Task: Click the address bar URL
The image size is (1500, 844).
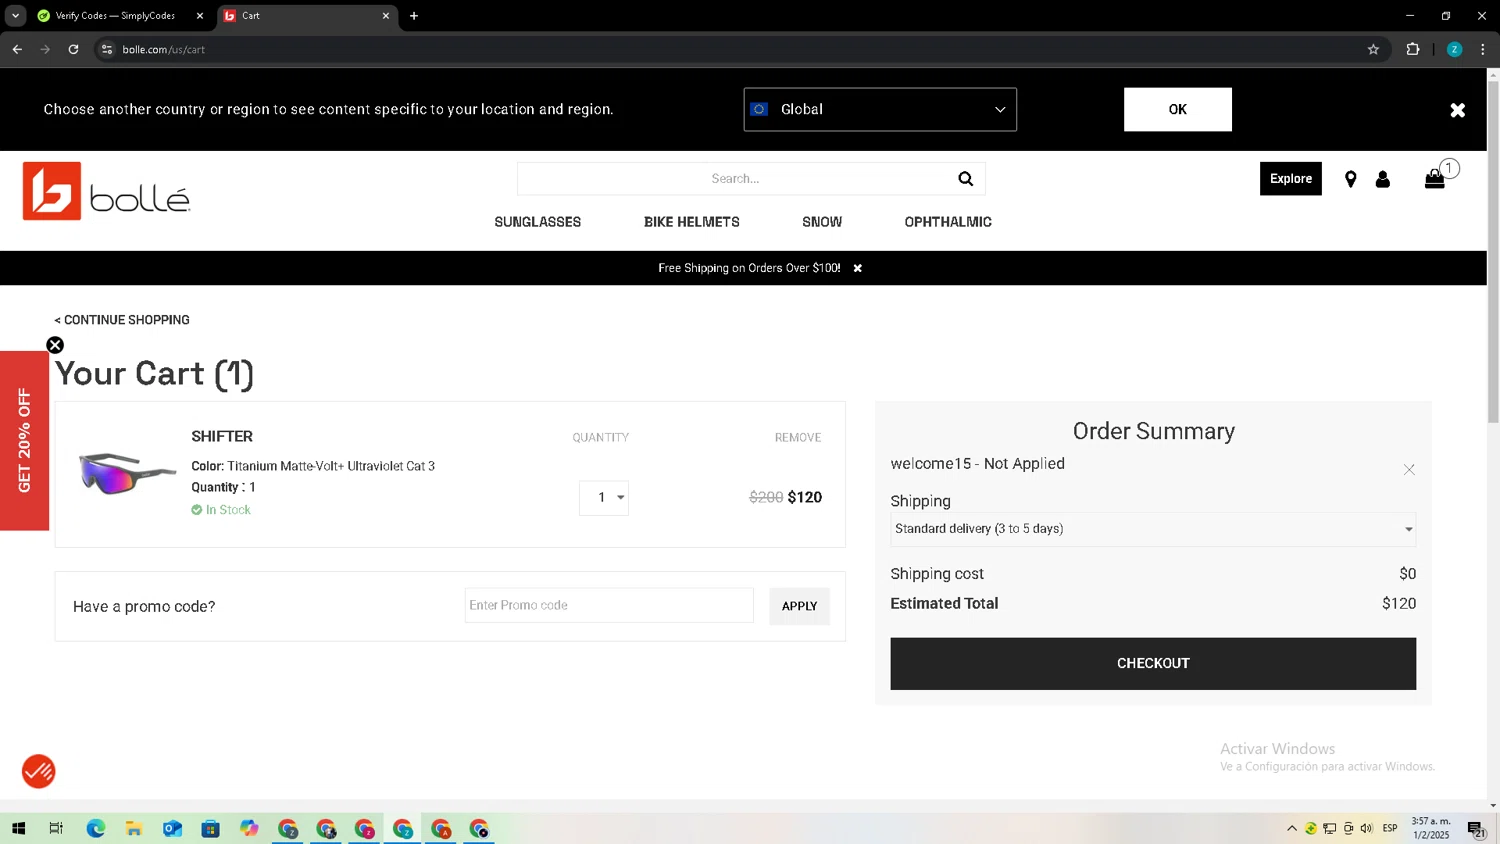Action: point(163,49)
